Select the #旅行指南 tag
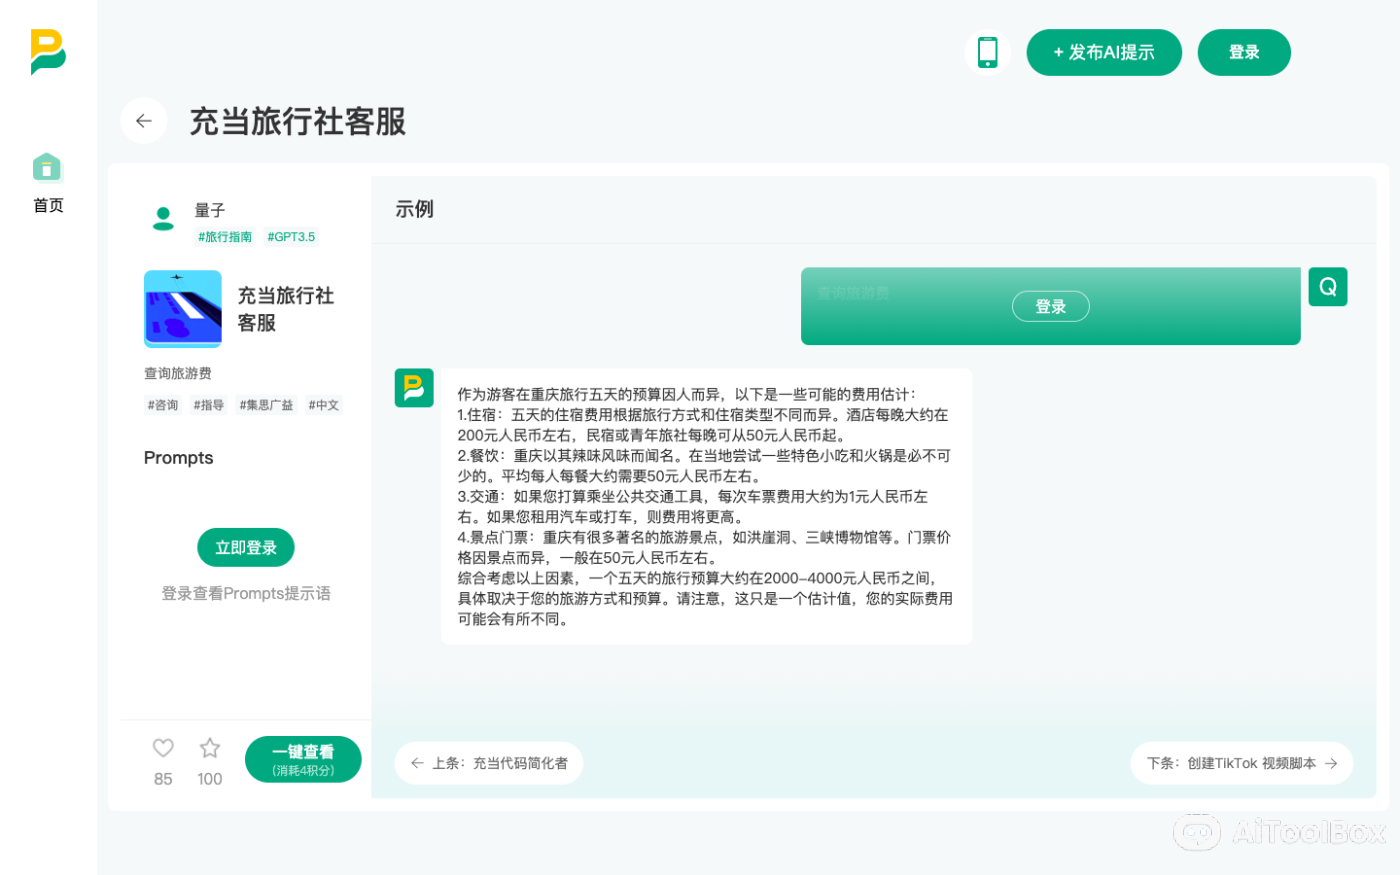The height and width of the screenshot is (875, 1400). pyautogui.click(x=224, y=237)
